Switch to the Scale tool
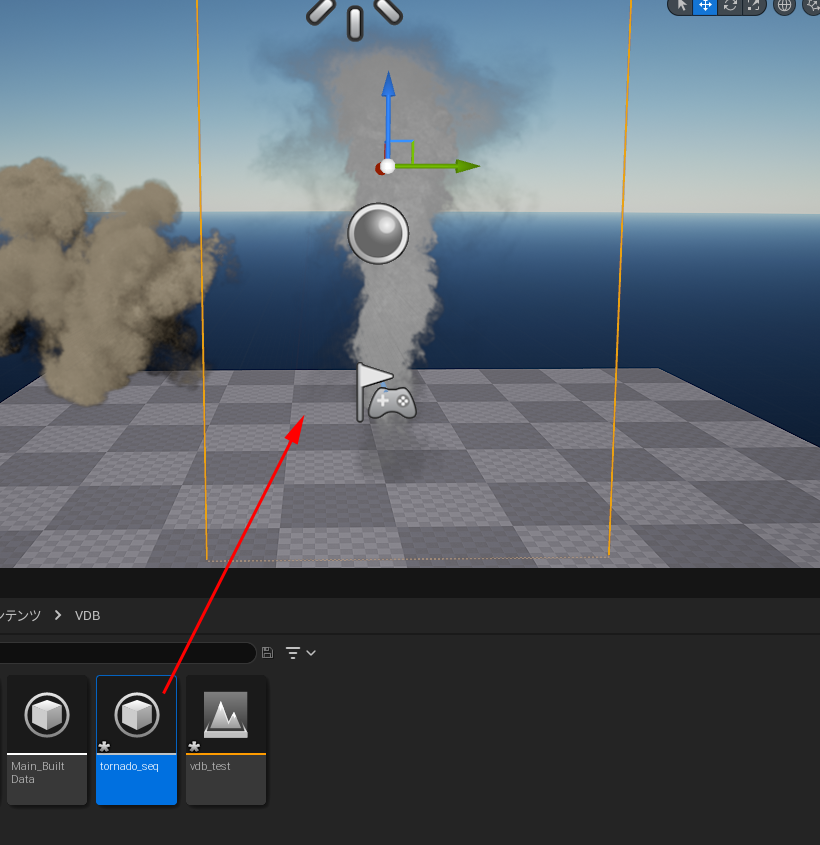 tap(753, 6)
